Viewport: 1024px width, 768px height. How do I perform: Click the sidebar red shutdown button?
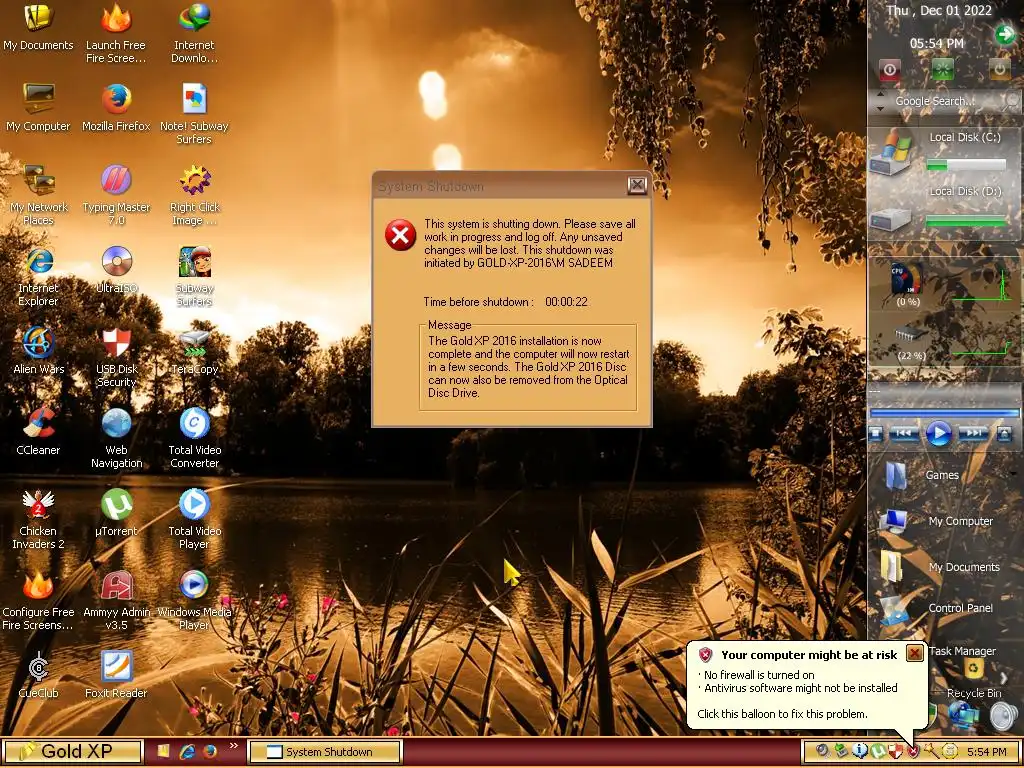889,69
